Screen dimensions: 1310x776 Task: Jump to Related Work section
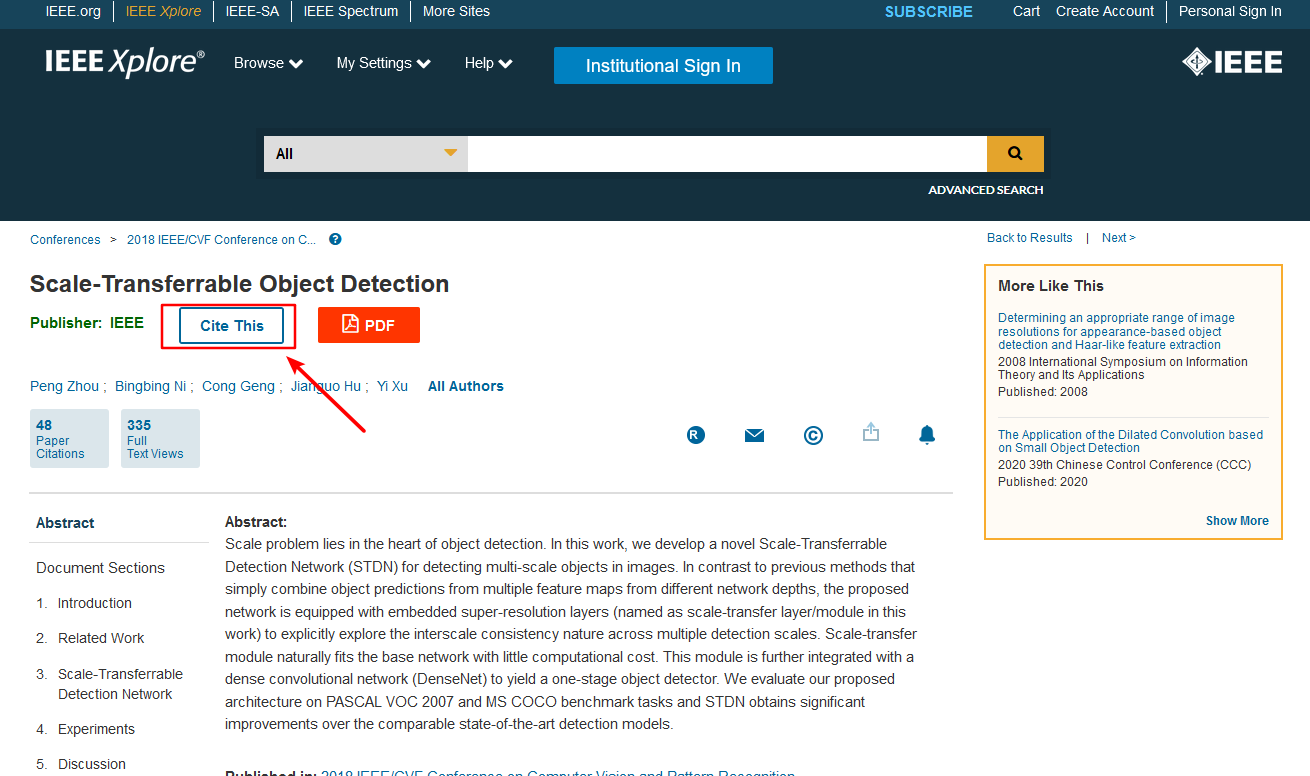pyautogui.click(x=100, y=638)
